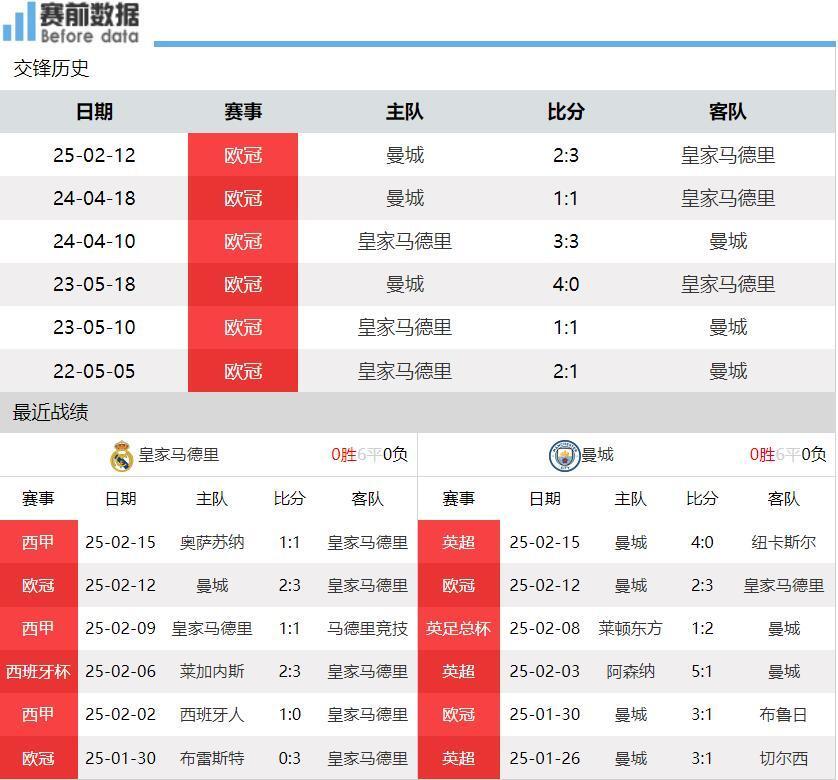Screen dimensions: 838x780
Task: Click 比分 header in head-to-head table
Action: (x=566, y=112)
